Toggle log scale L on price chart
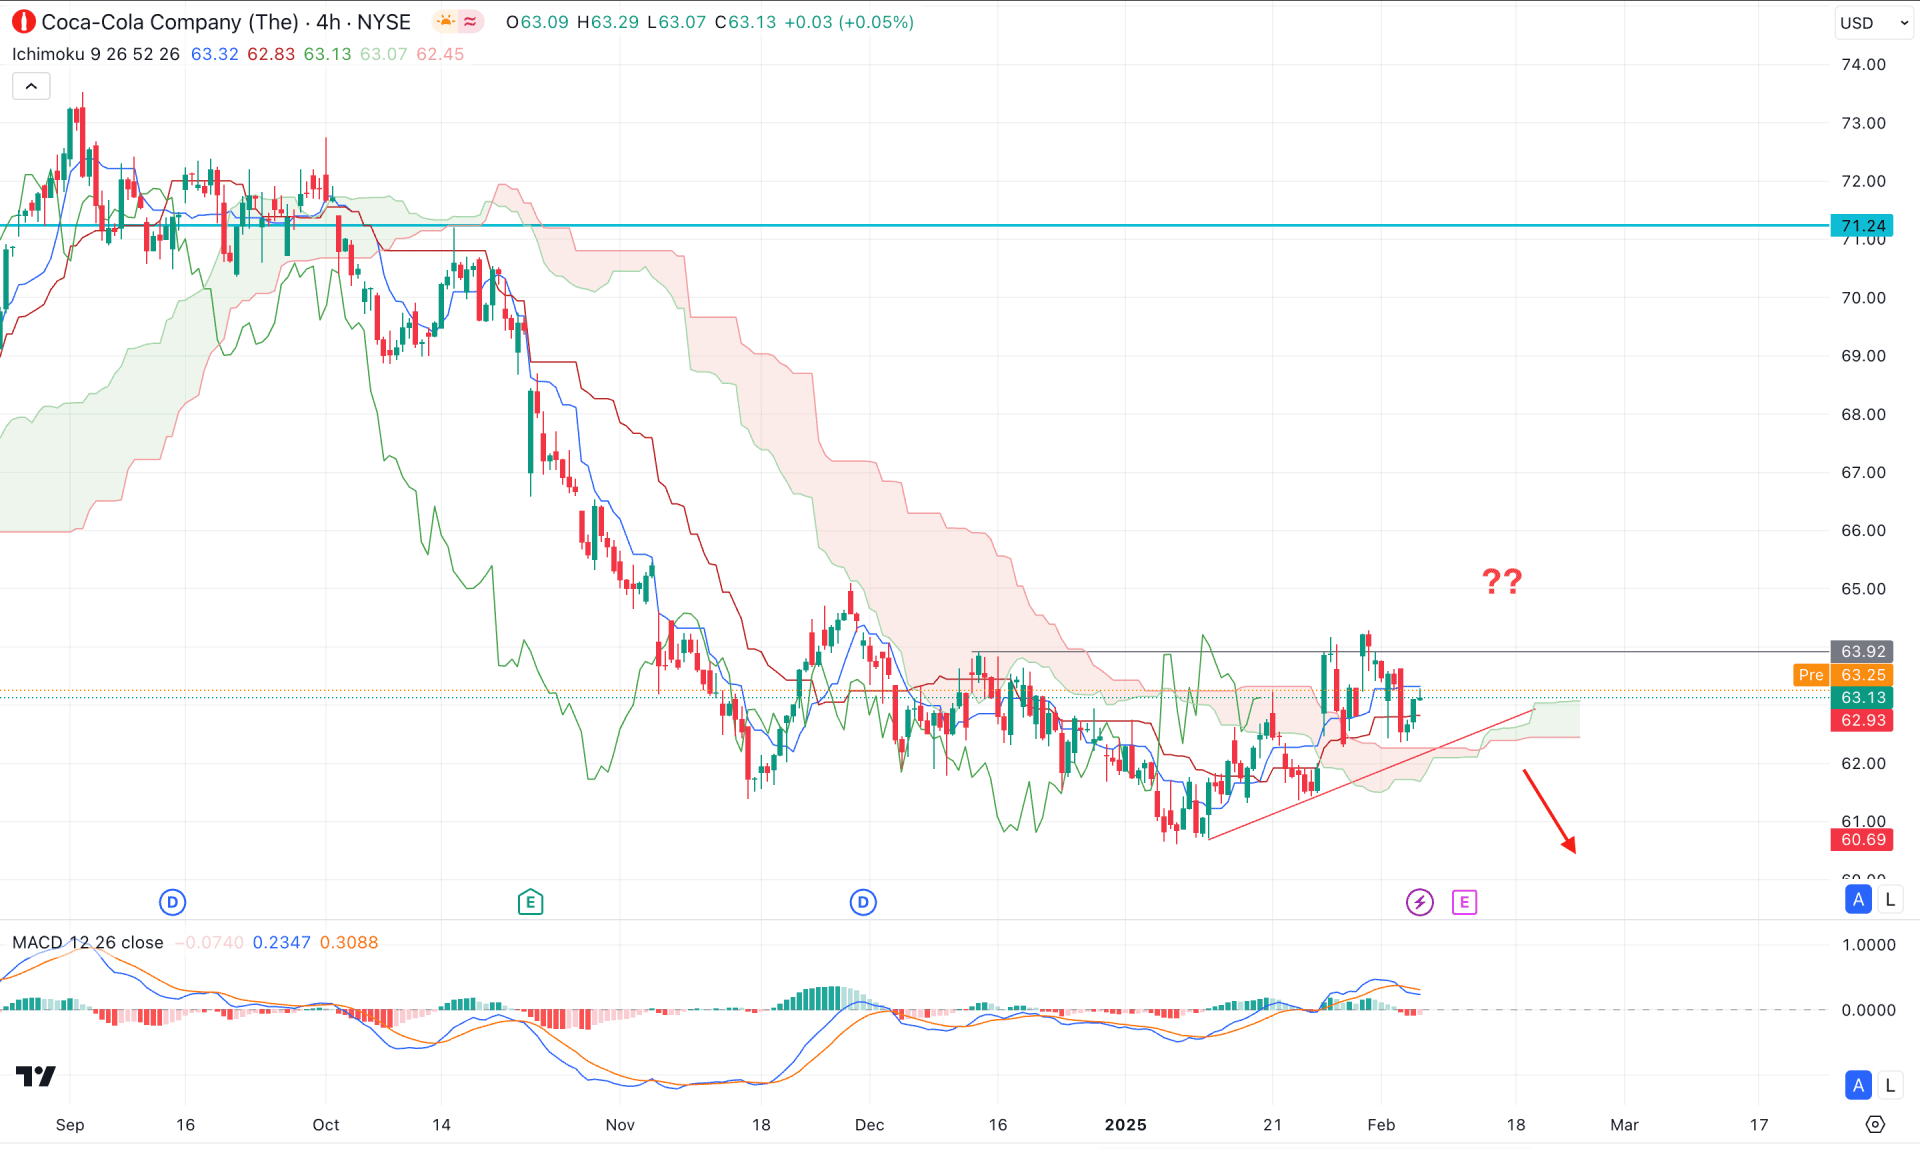1920x1149 pixels. point(1889,899)
